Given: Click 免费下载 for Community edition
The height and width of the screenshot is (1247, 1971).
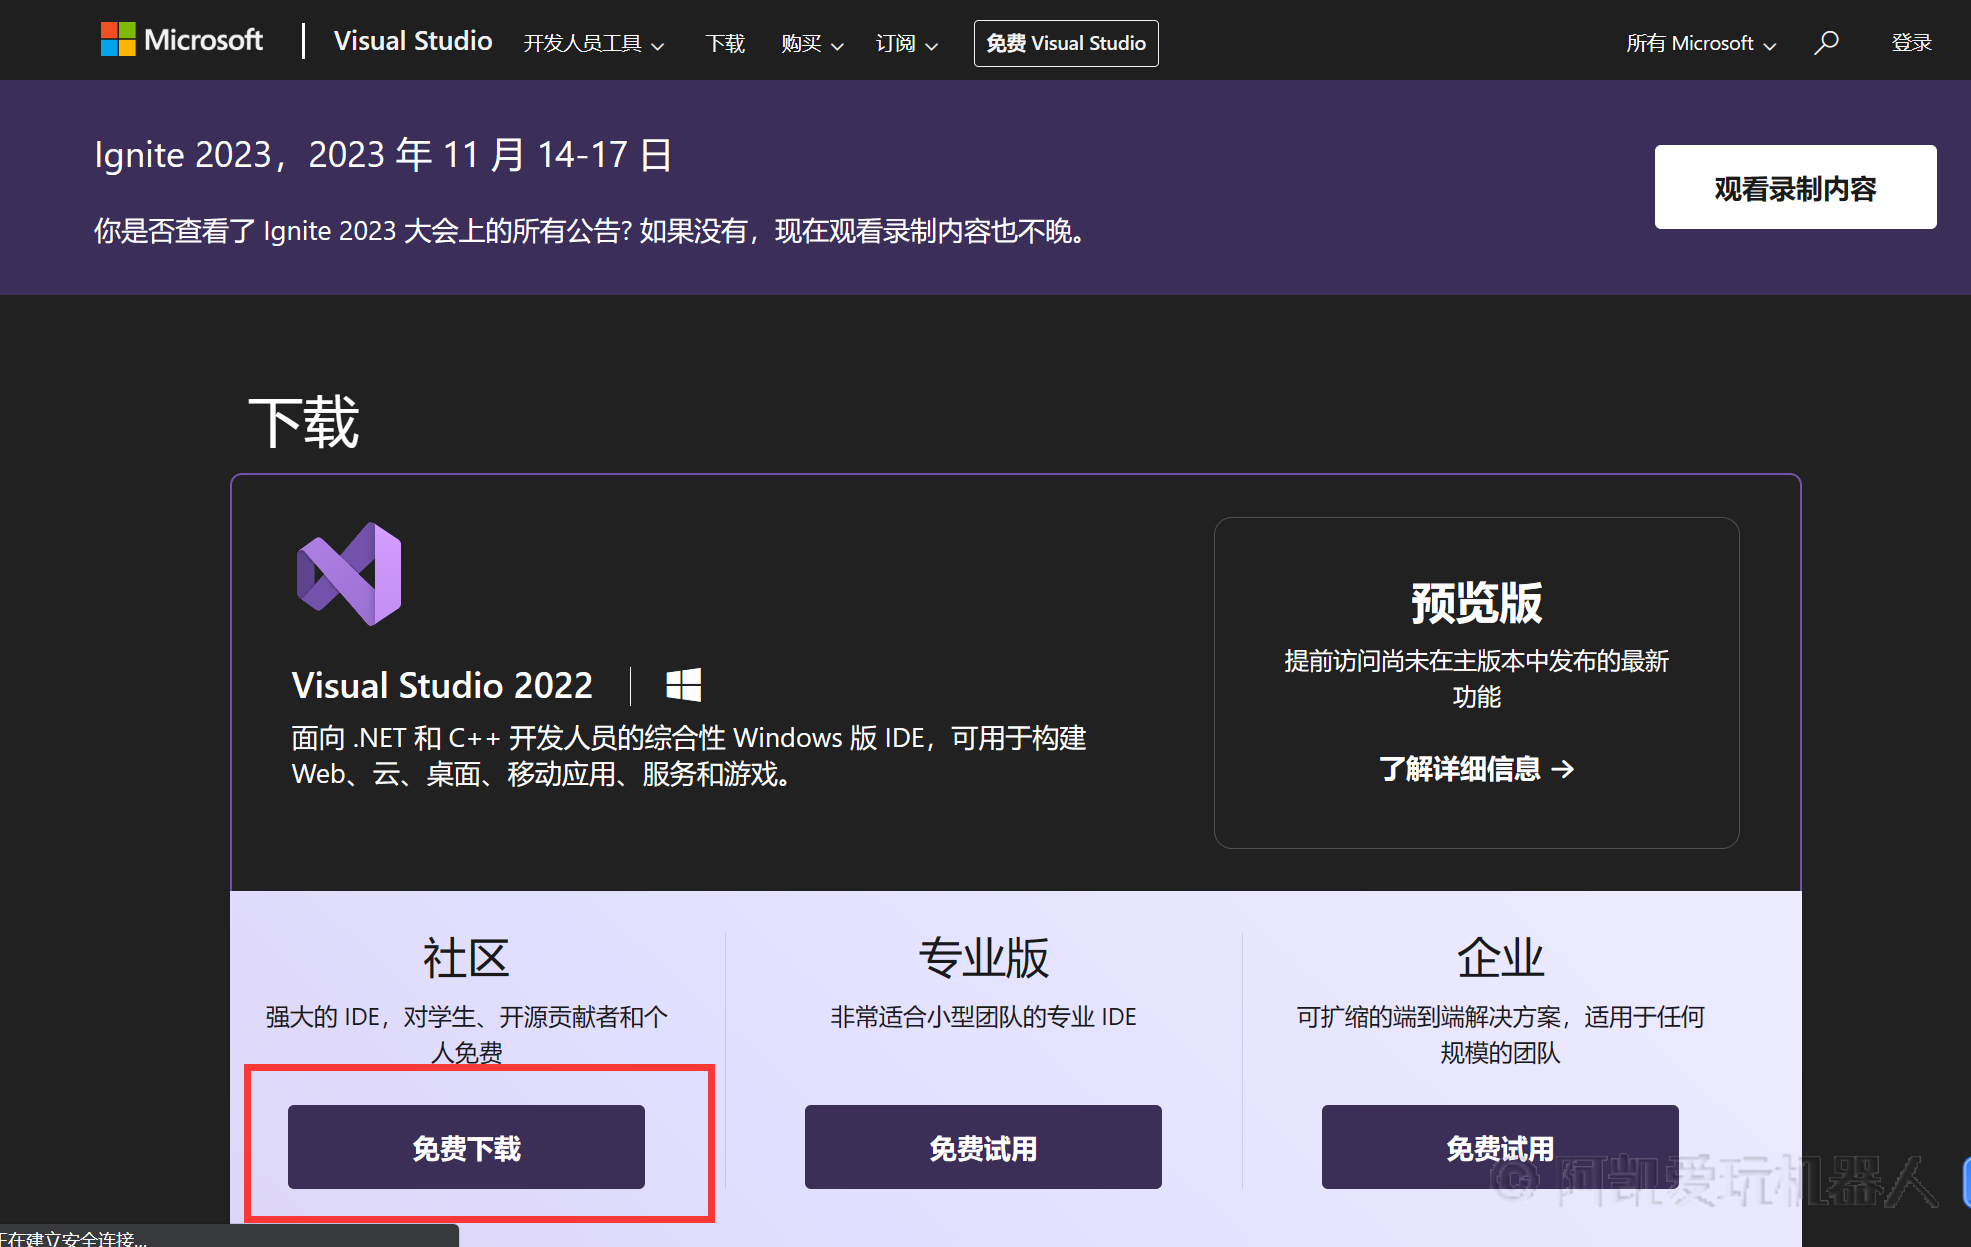Looking at the screenshot, I should pyautogui.click(x=466, y=1147).
